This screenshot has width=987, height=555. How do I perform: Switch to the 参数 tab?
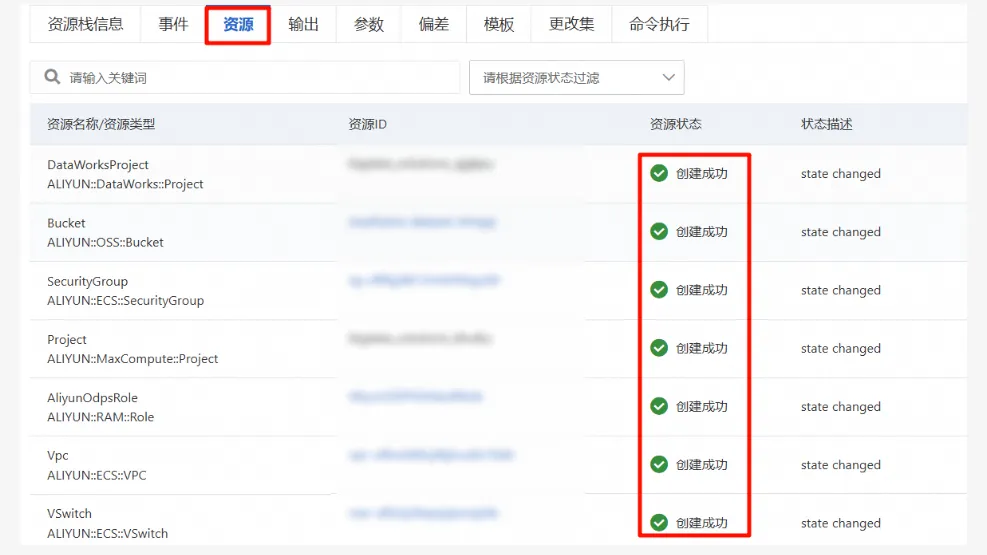(369, 25)
